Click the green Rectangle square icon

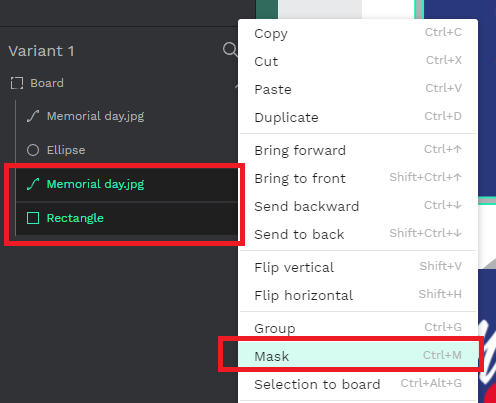pyautogui.click(x=33, y=218)
